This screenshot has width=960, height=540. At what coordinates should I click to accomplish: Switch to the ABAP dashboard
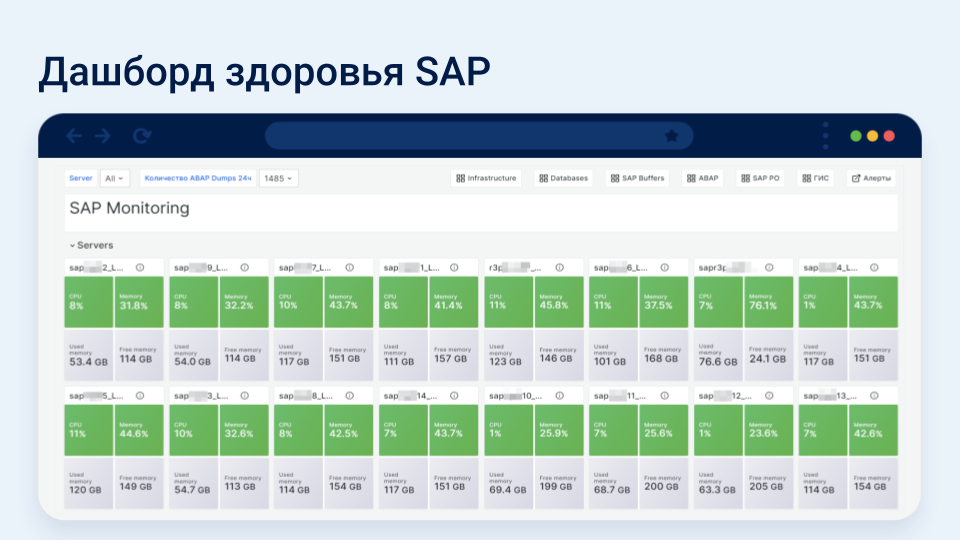702,178
